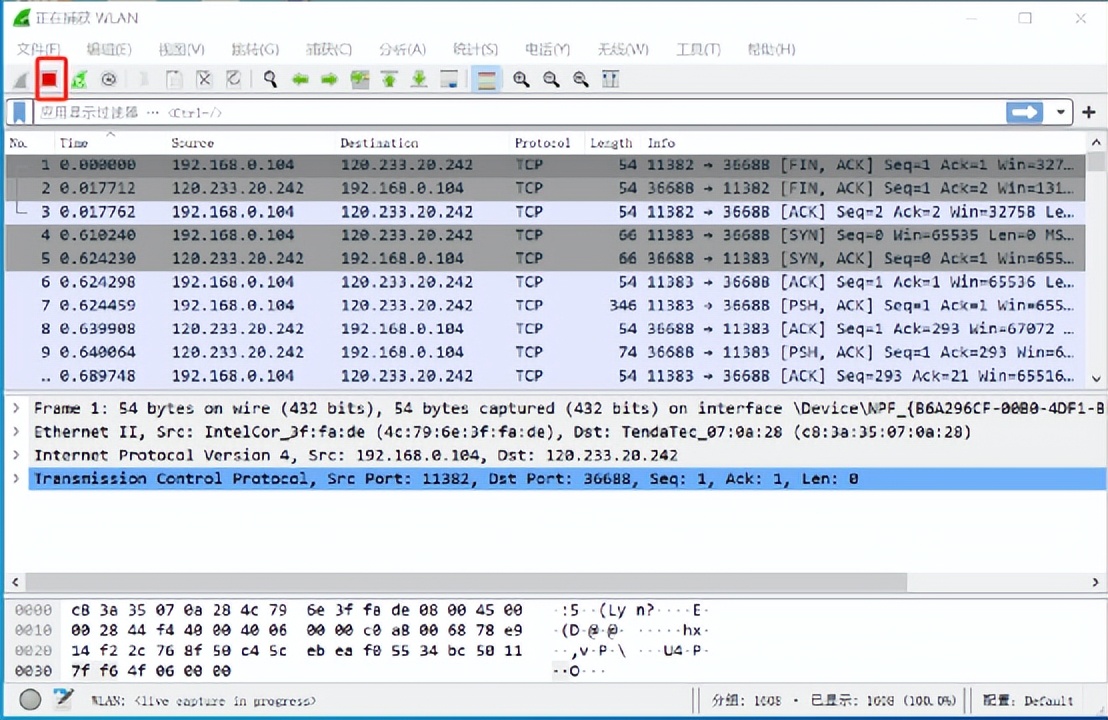Zoom in on packet list text

pos(520,79)
